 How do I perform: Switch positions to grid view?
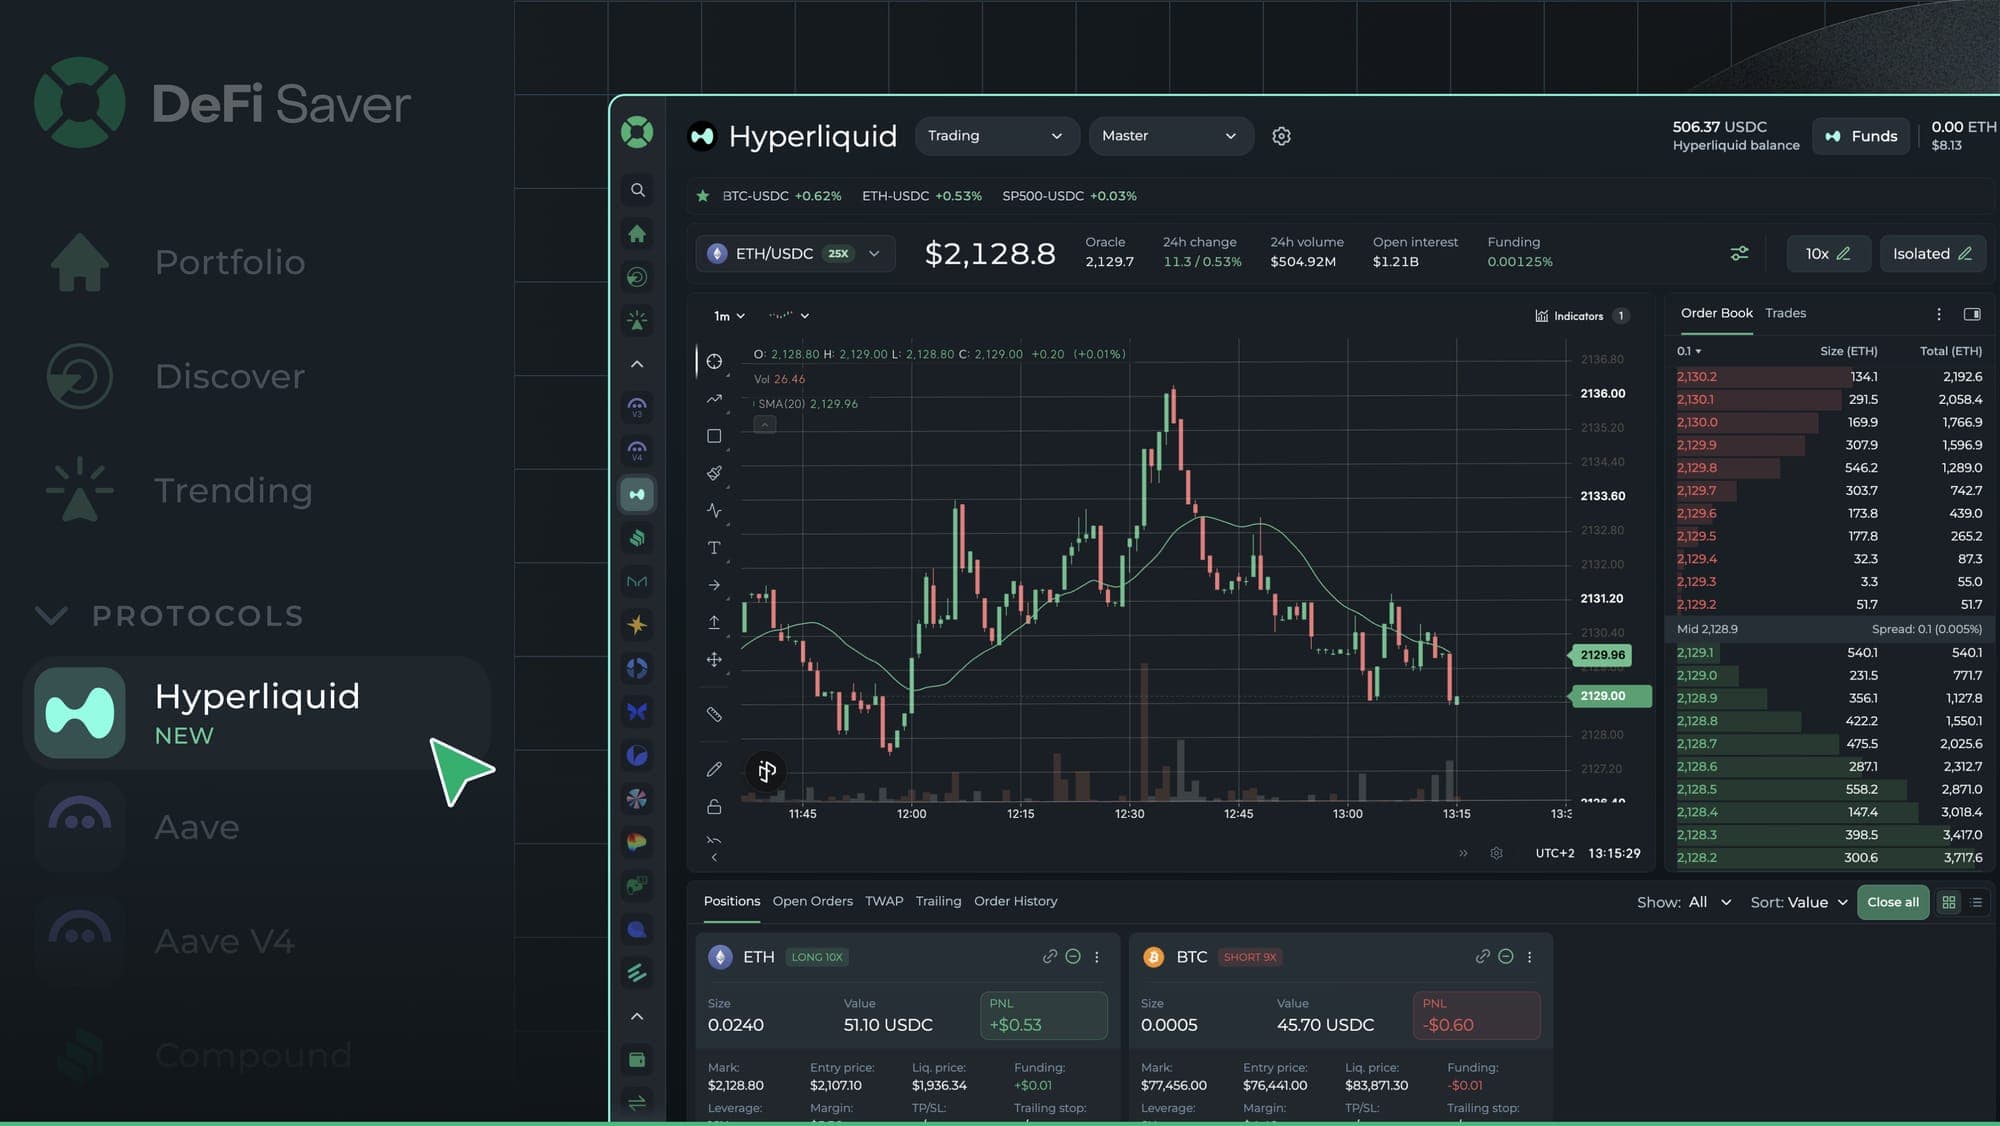click(1949, 902)
